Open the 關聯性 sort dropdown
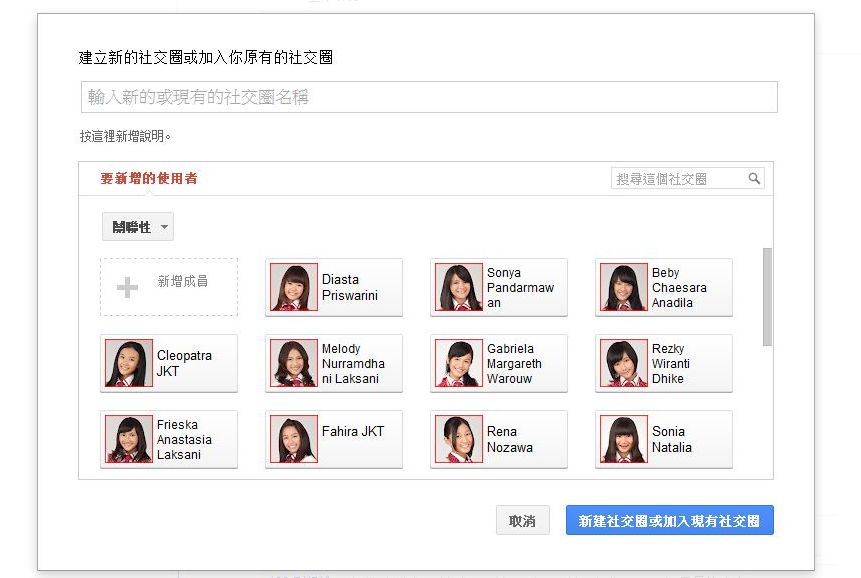 click(138, 227)
